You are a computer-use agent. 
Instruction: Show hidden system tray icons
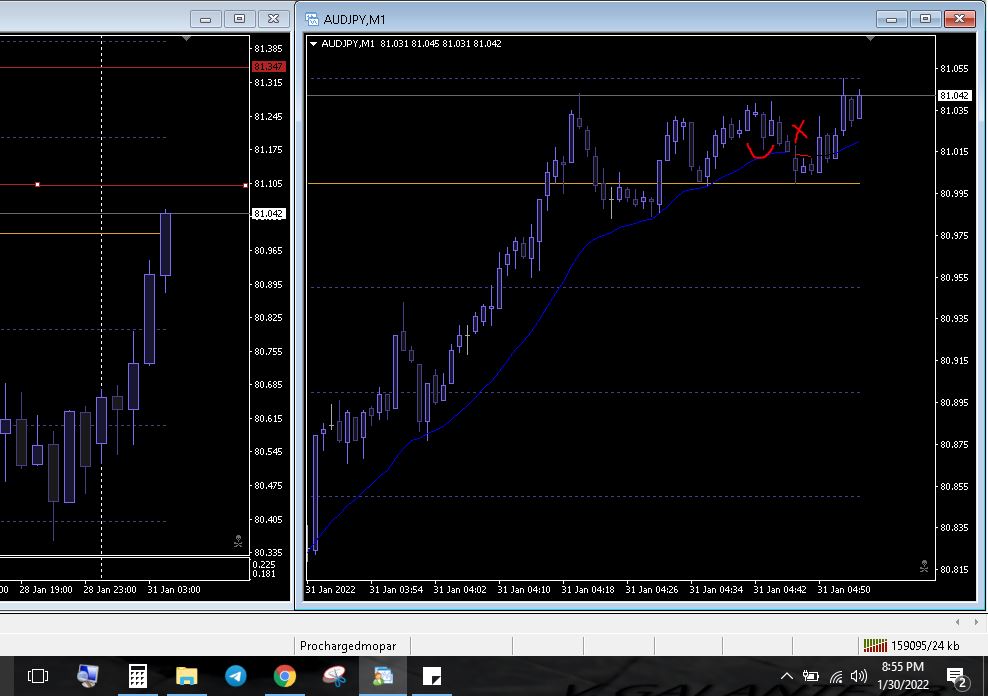coord(787,677)
